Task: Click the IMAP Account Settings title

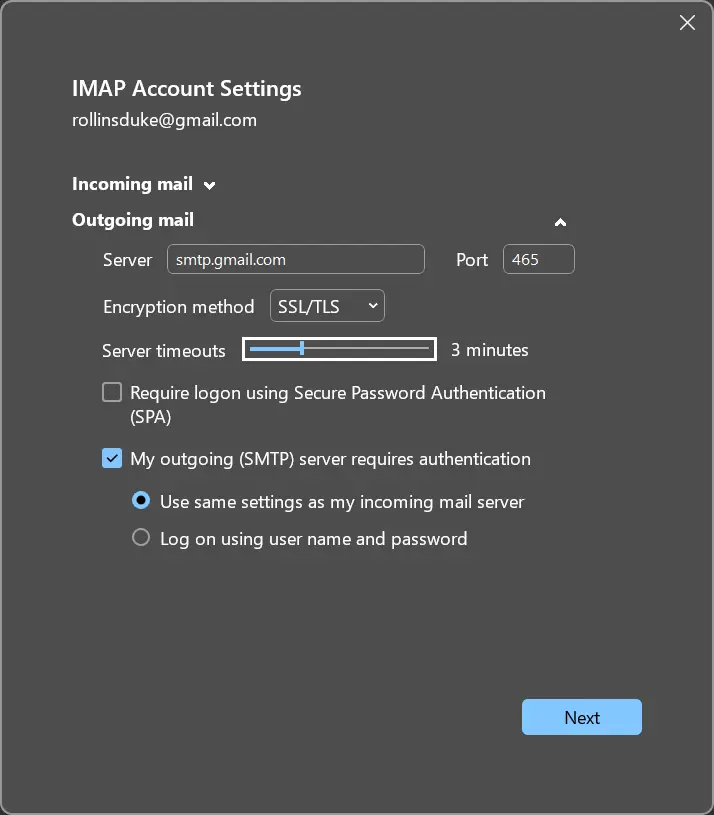Action: click(x=186, y=88)
